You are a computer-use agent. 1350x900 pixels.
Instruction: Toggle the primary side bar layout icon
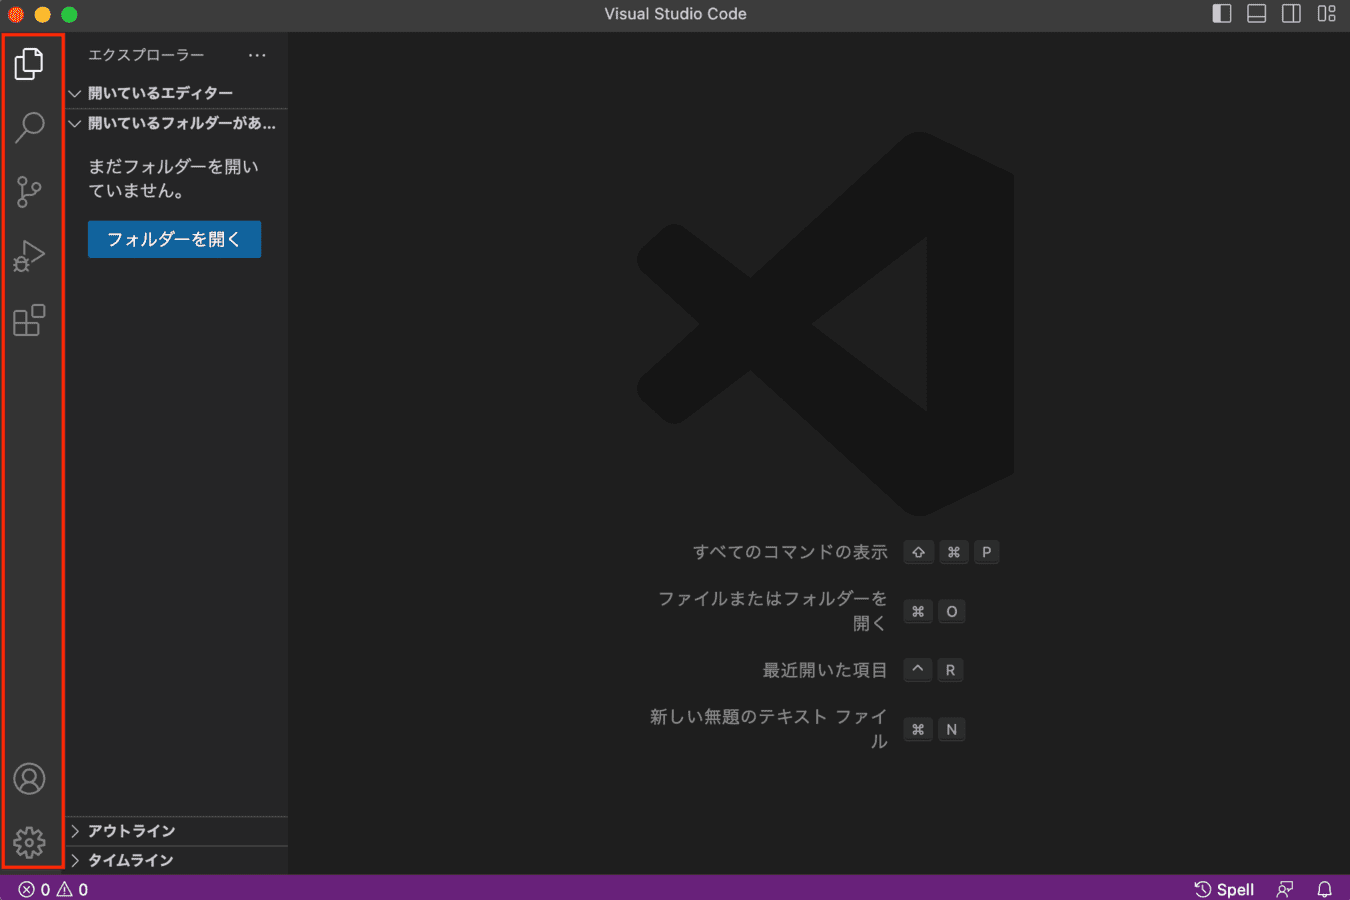(1222, 13)
